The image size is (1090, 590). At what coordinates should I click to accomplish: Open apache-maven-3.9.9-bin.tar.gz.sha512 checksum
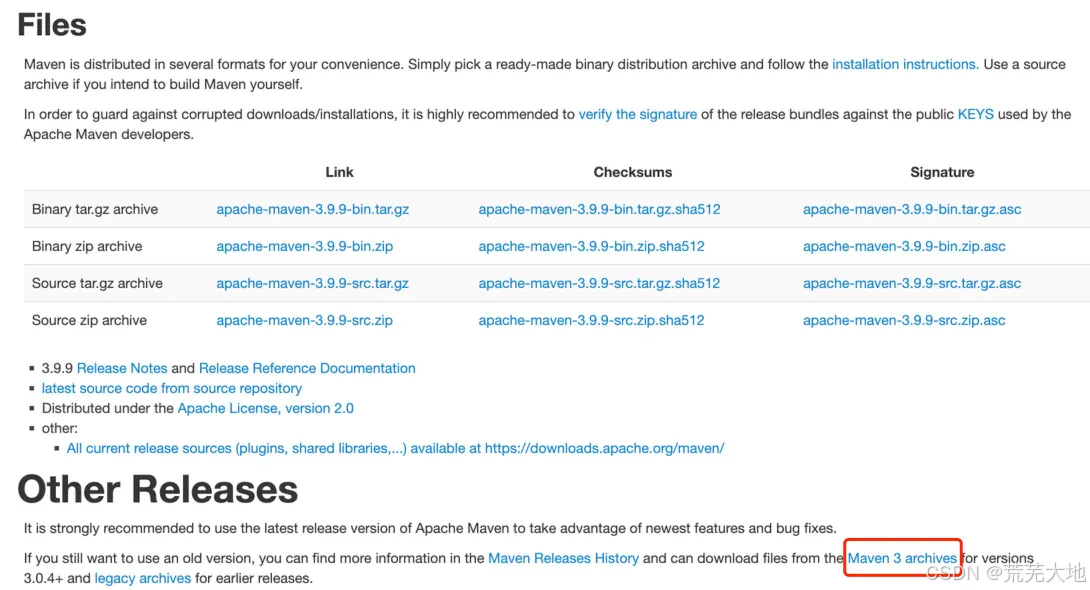pyautogui.click(x=599, y=209)
